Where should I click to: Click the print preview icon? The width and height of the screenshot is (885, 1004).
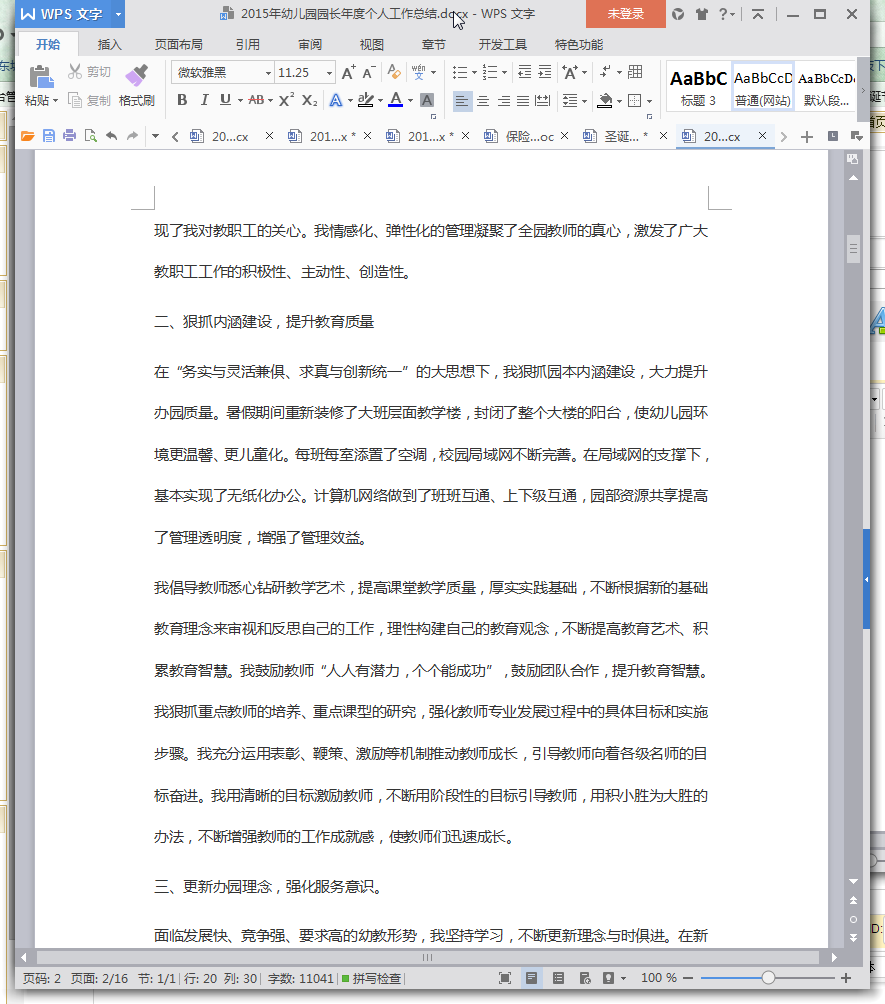click(91, 136)
